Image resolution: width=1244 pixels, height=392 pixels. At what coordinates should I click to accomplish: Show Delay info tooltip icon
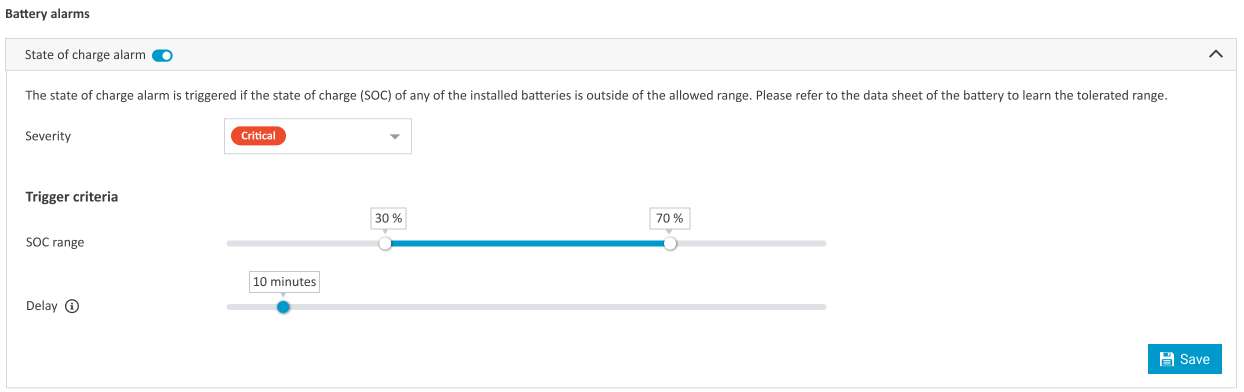pos(71,307)
